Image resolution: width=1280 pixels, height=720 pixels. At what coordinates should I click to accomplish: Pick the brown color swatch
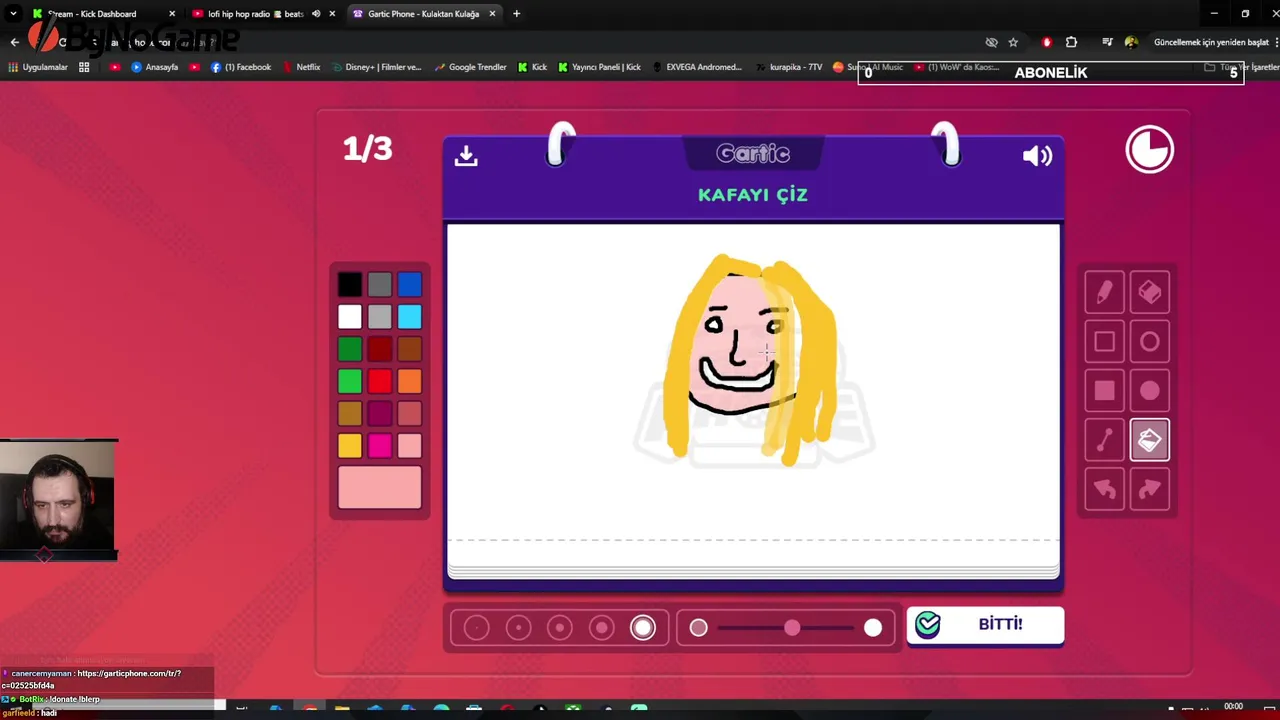[409, 349]
